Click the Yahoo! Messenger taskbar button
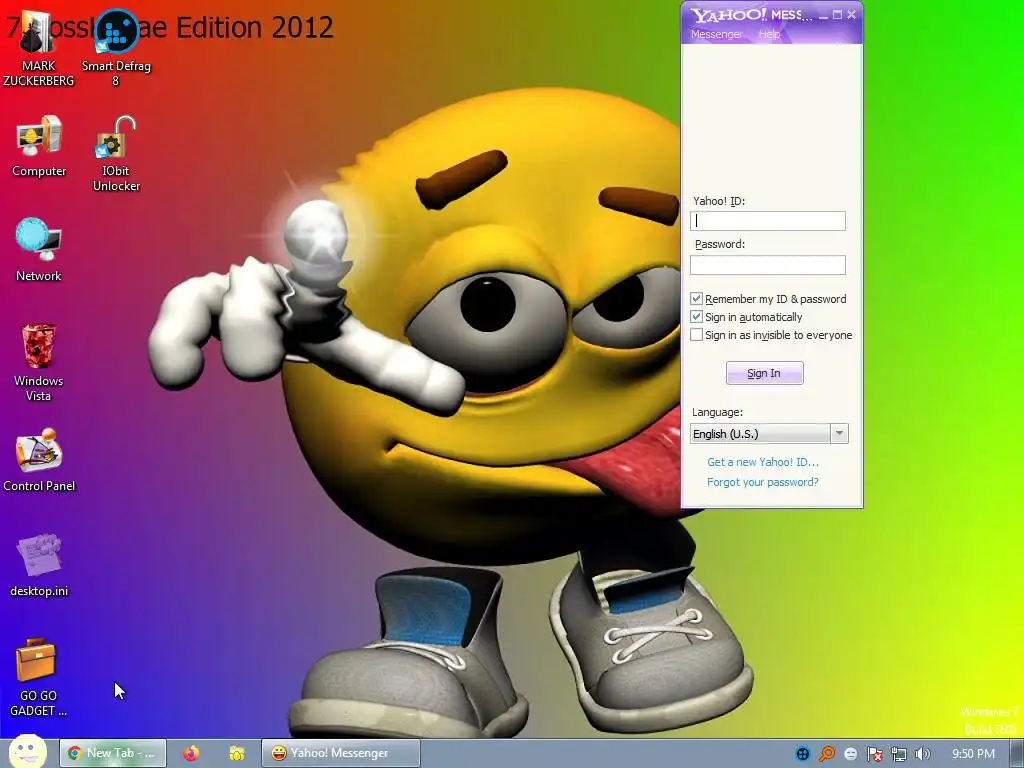The height and width of the screenshot is (768, 1024). [341, 753]
